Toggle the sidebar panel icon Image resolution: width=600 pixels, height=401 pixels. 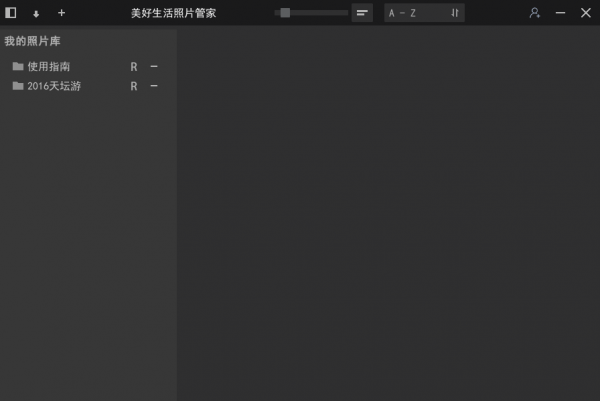pyautogui.click(x=11, y=13)
